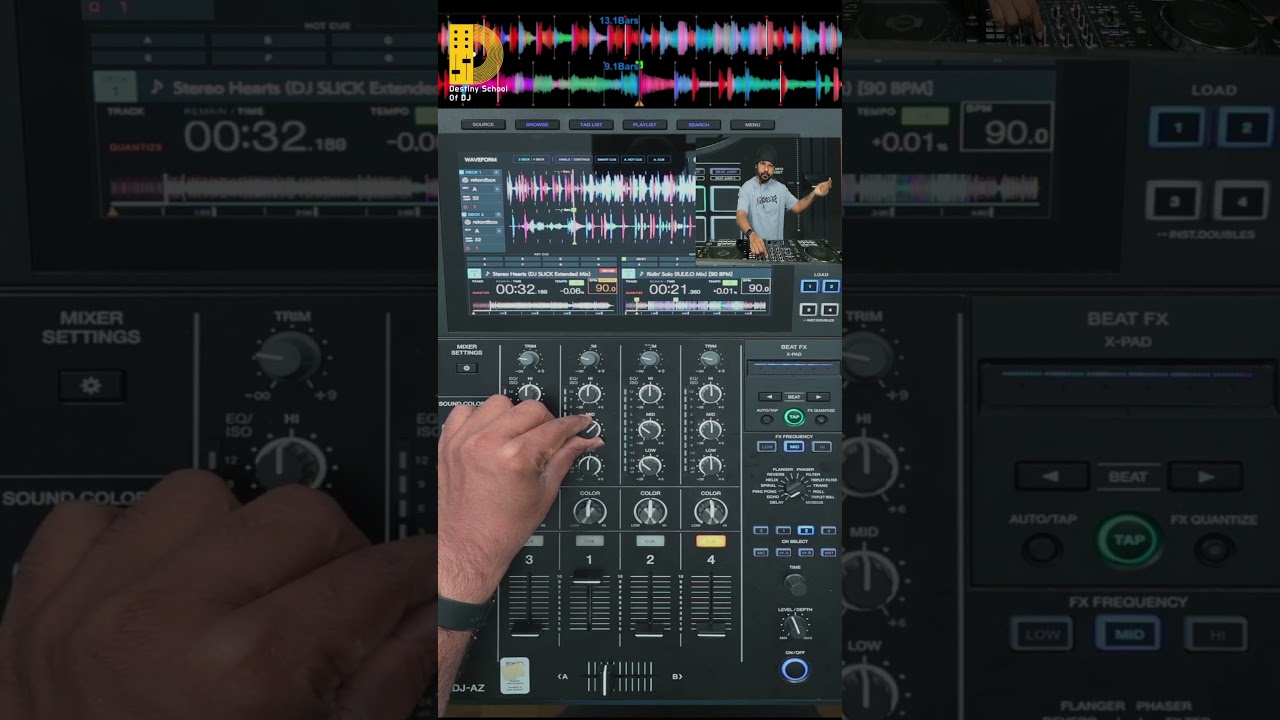Enable FX Frequency HI band, center frame
This screenshot has height=720, width=1280.
pos(822,447)
